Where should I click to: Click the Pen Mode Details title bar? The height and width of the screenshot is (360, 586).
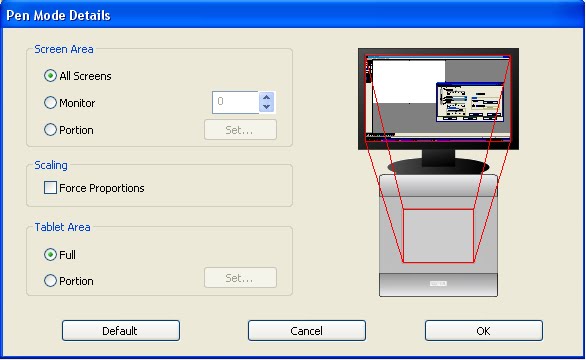(293, 15)
